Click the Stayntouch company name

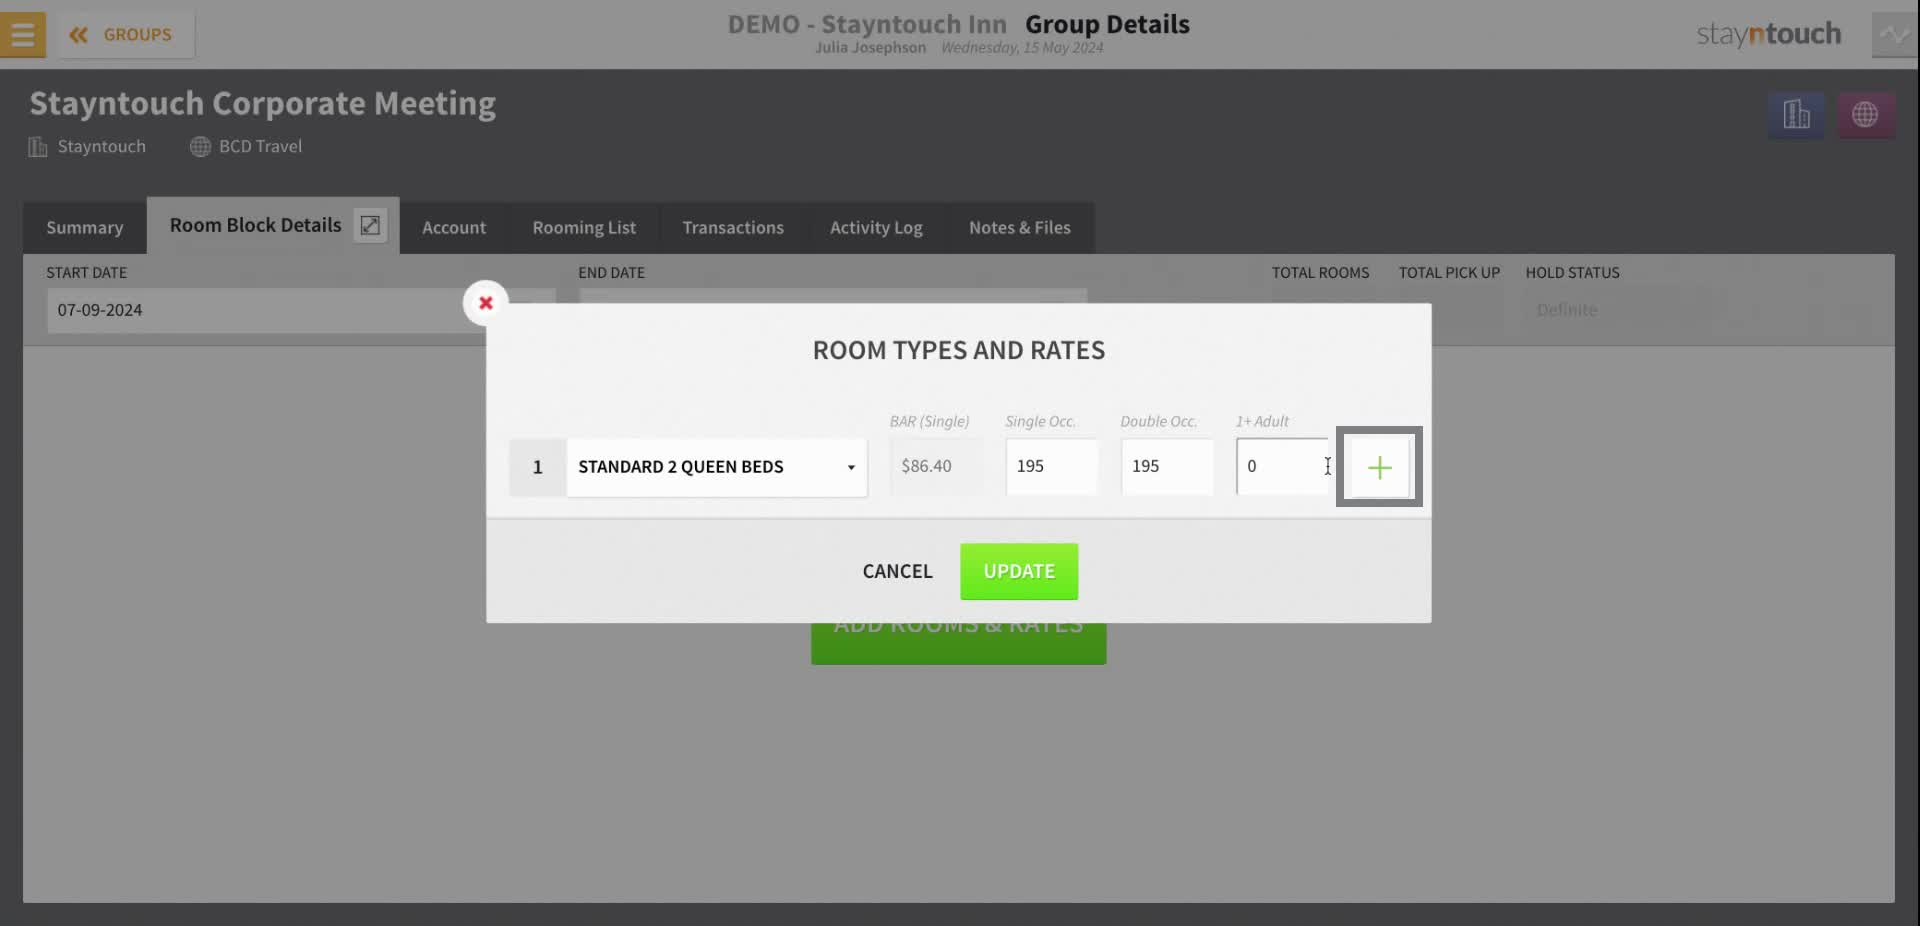click(x=101, y=147)
